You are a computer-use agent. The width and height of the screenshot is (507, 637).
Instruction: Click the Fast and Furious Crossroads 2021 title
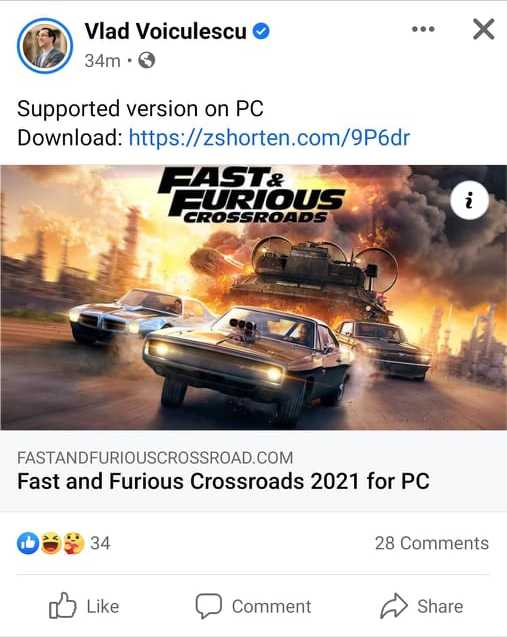coord(223,481)
